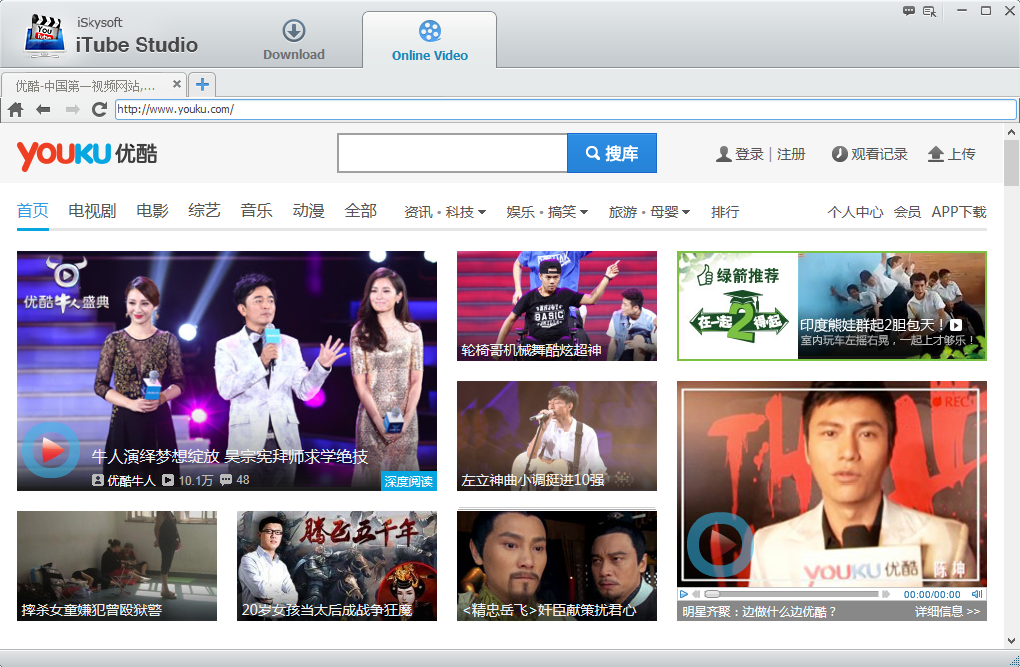Select the 全部 navigation item
Viewport: 1020px width, 667px height.
coord(360,211)
